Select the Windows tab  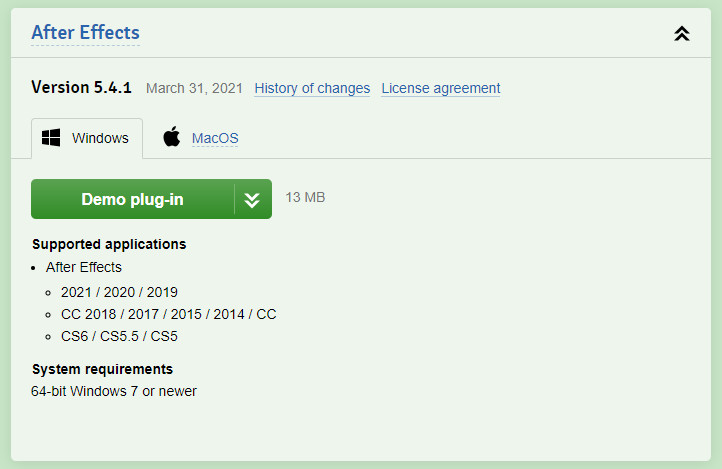87,138
